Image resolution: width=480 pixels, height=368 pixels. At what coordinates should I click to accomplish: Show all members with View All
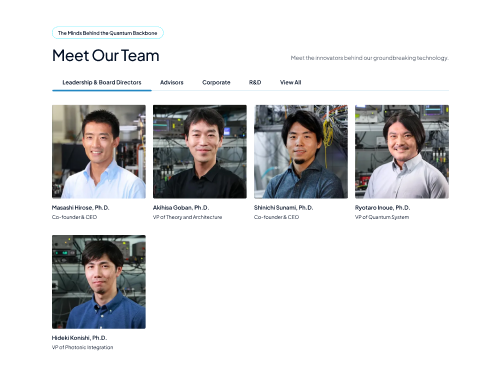(x=290, y=82)
